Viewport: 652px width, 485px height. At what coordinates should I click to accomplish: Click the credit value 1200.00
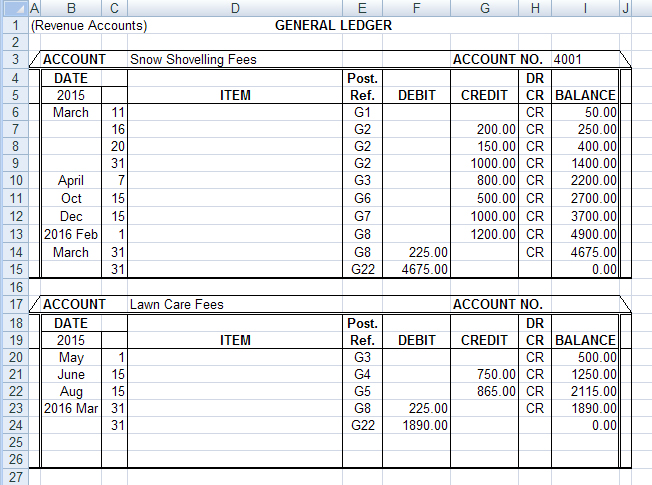(493, 234)
